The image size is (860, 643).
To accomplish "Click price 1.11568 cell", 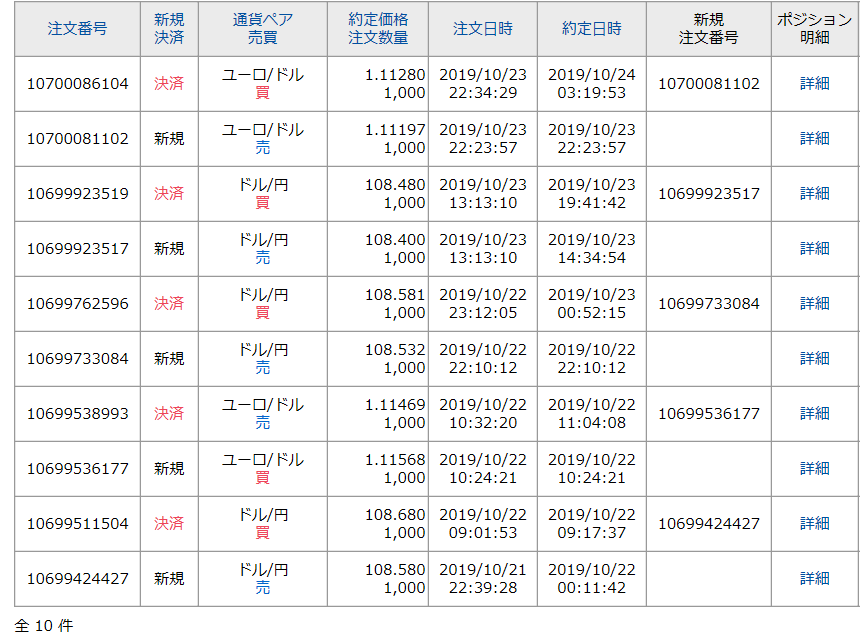I will pos(395,460).
